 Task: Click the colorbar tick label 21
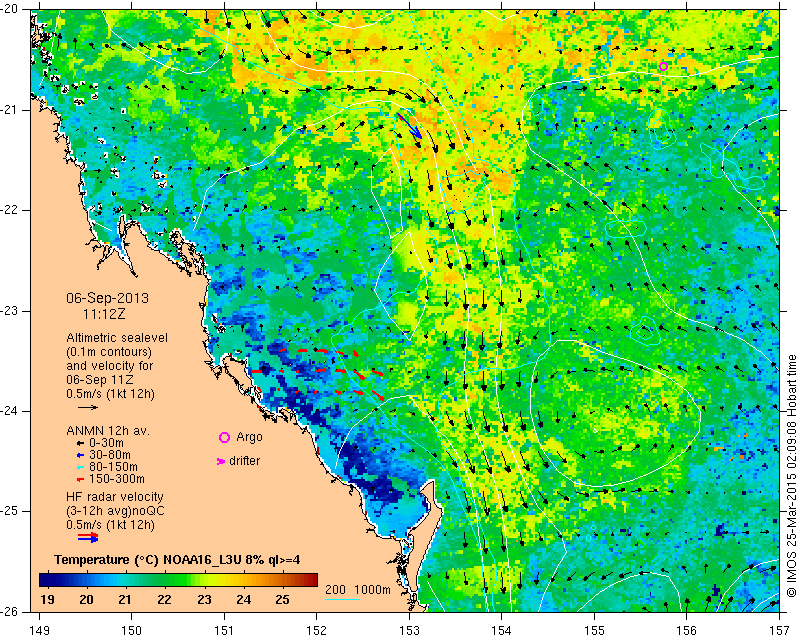126,600
